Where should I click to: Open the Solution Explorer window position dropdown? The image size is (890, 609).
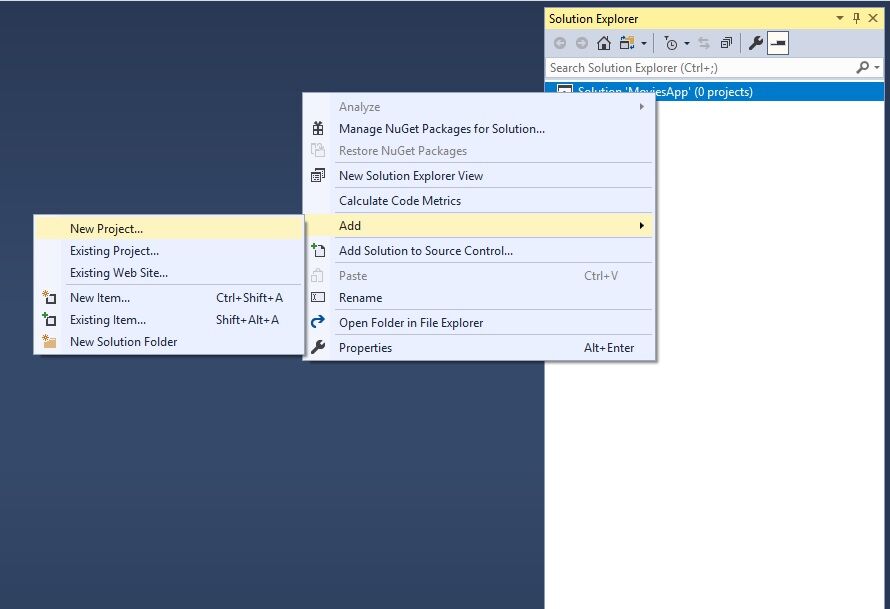click(x=840, y=18)
